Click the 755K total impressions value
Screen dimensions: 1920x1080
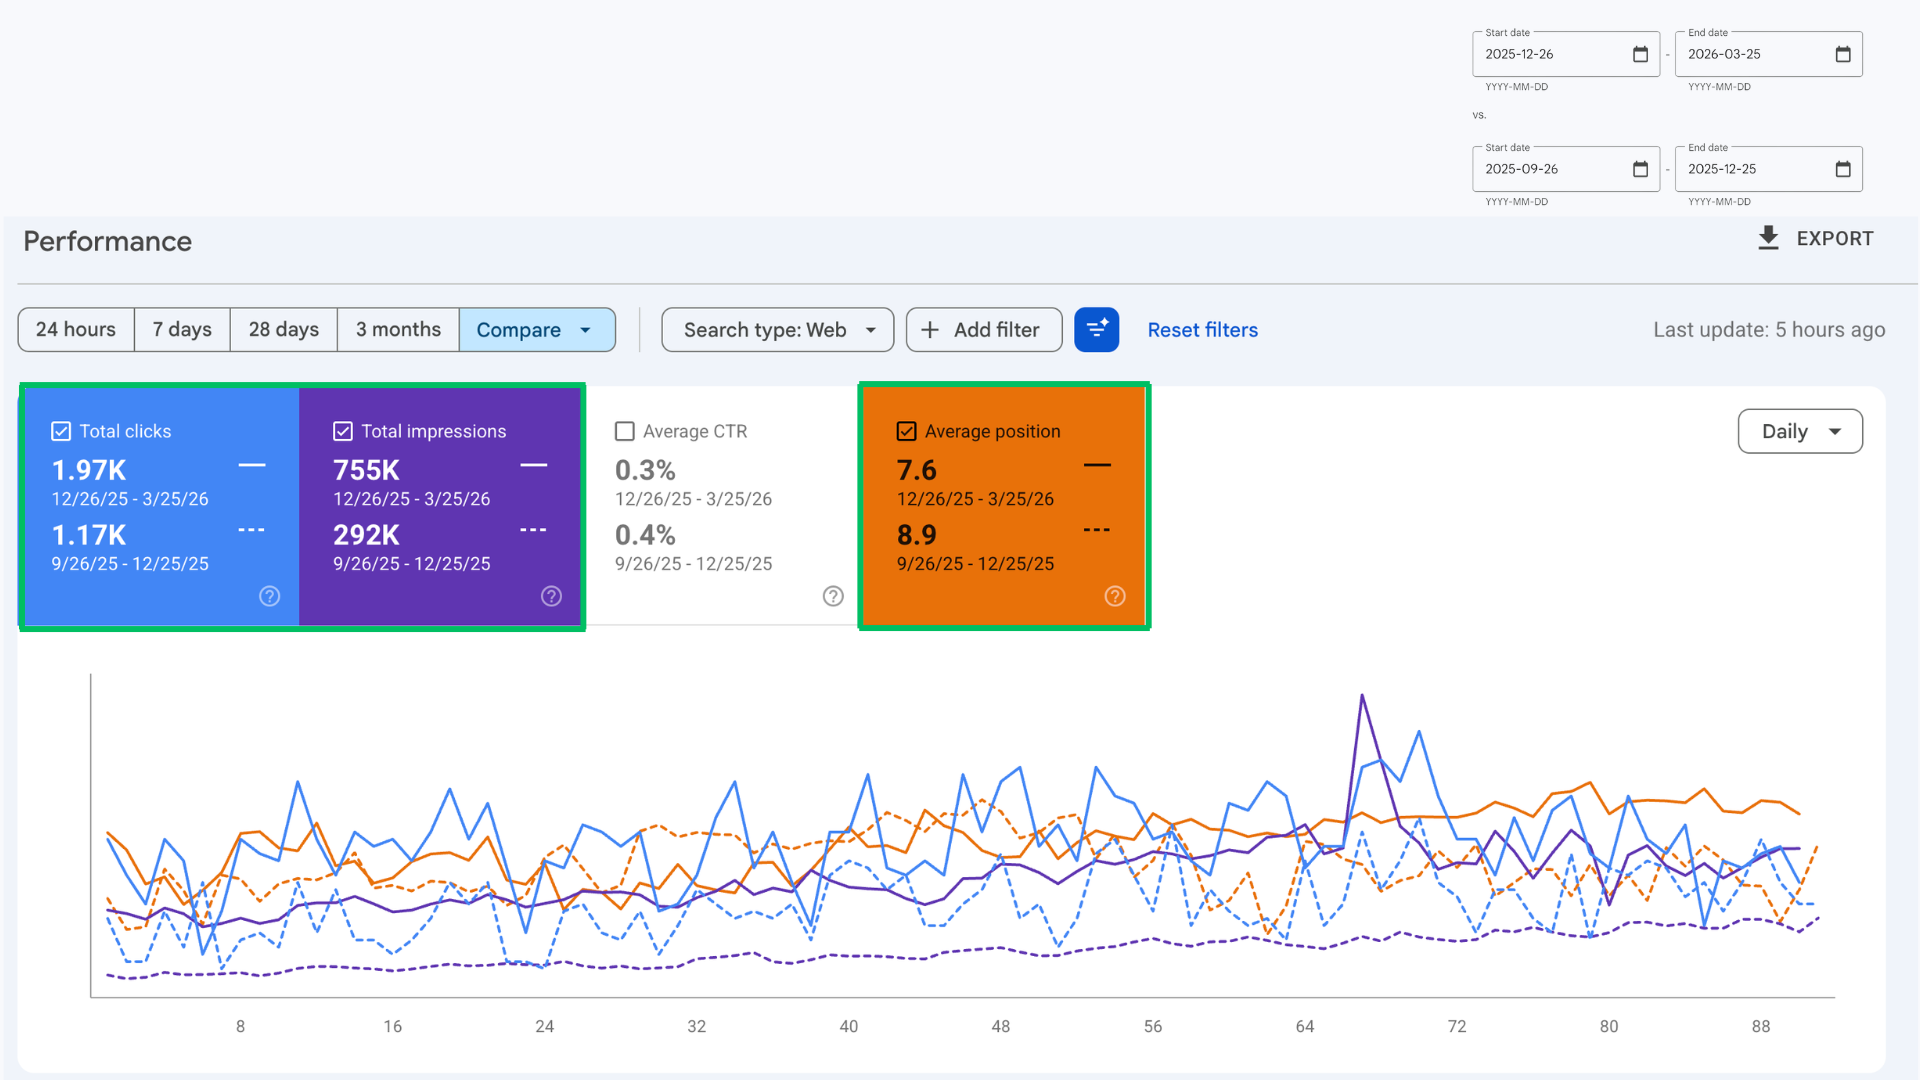[x=366, y=470]
